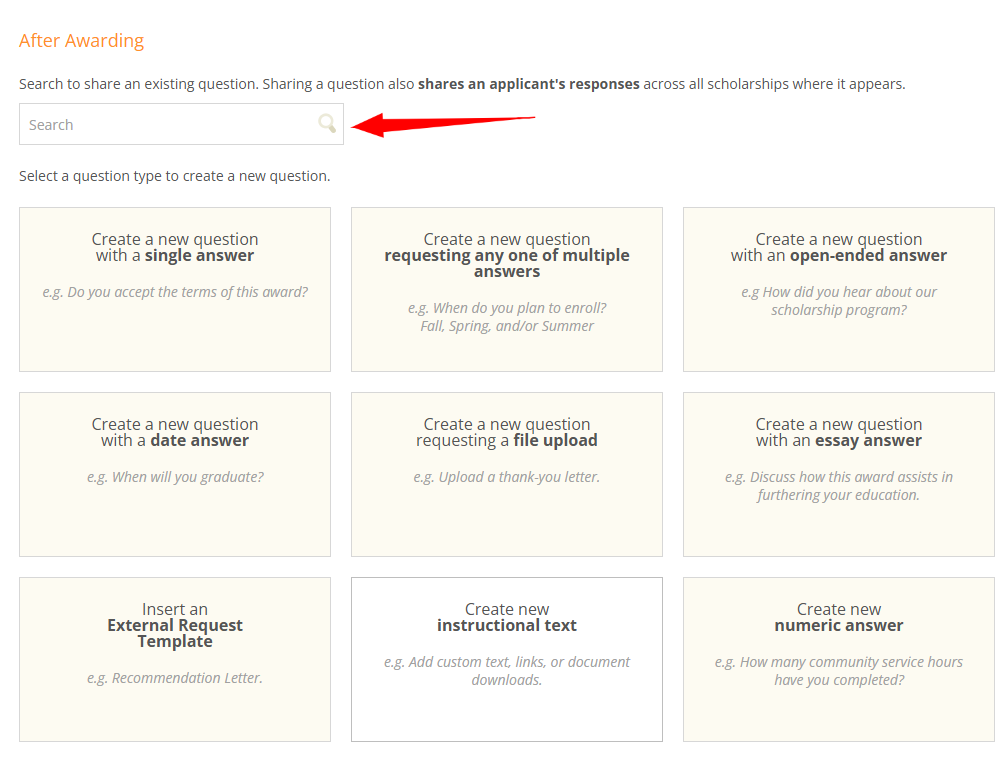
Task: Click the When will you graduate example text
Action: tap(174, 477)
